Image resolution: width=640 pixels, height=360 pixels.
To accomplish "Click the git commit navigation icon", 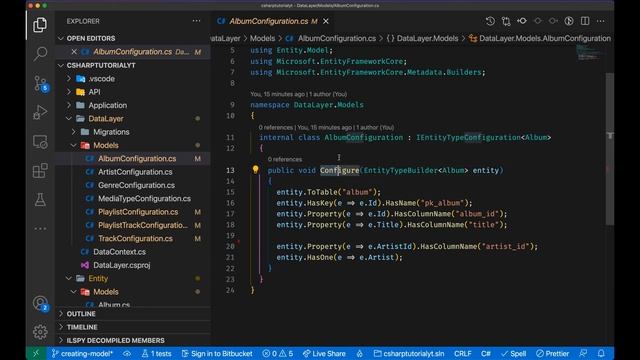I will 522,21.
